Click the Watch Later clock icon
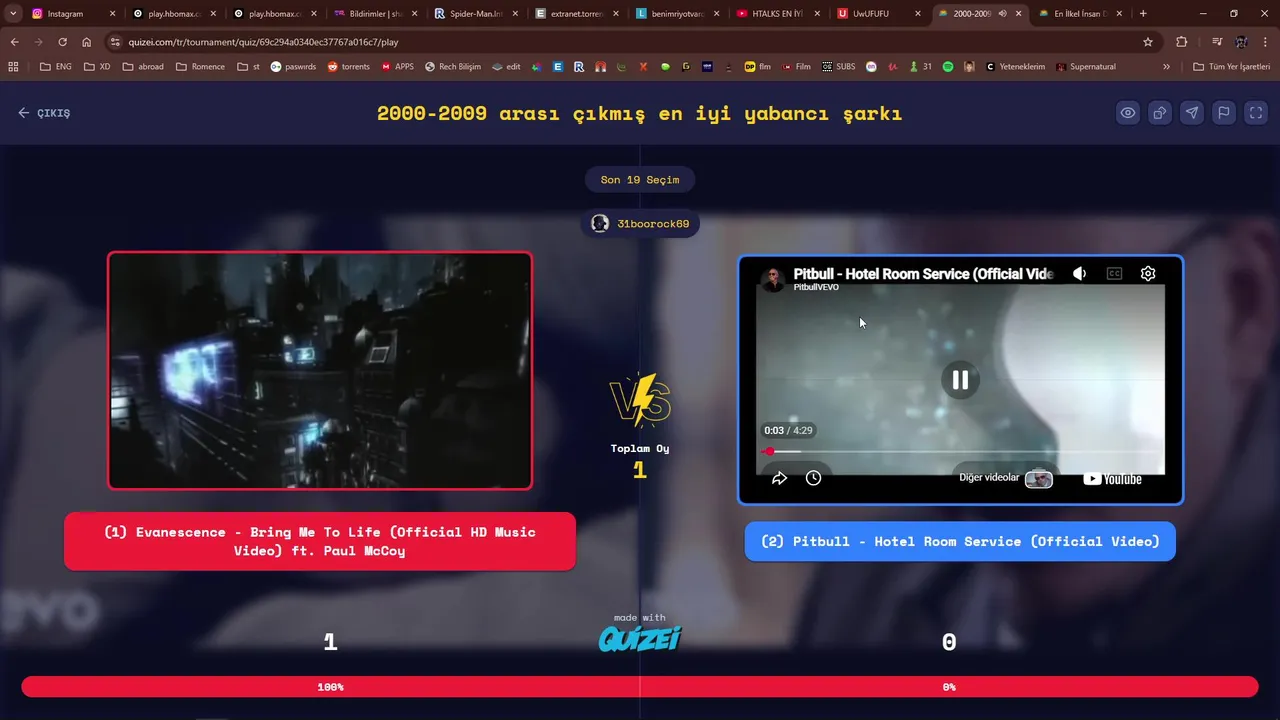This screenshot has height=720, width=1280. [813, 478]
